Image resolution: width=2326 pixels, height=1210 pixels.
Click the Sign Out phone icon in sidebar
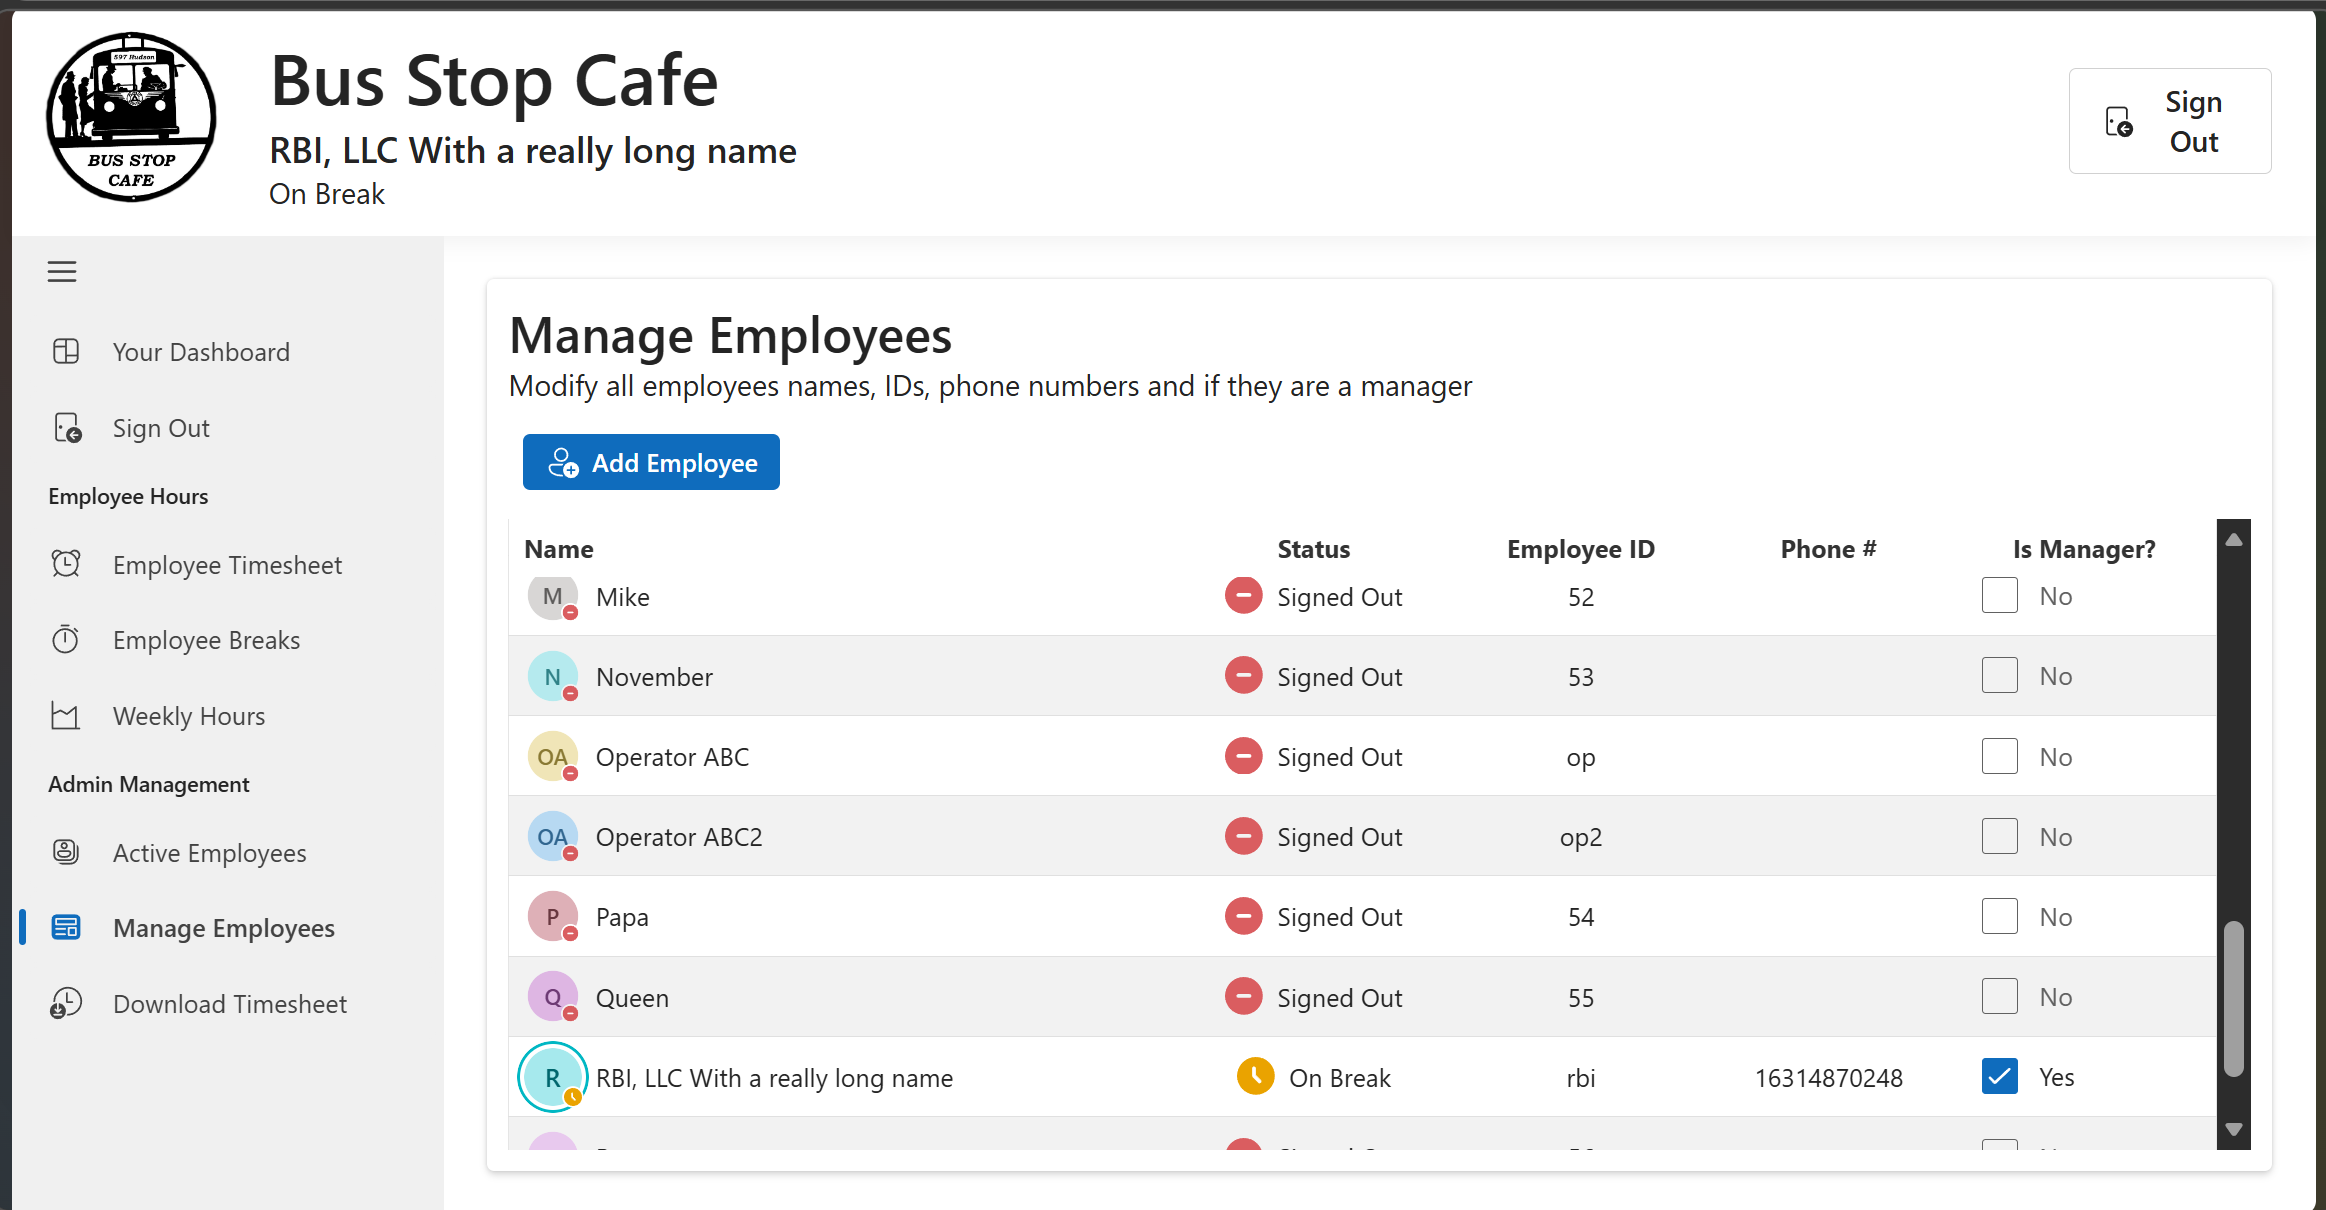[65, 427]
